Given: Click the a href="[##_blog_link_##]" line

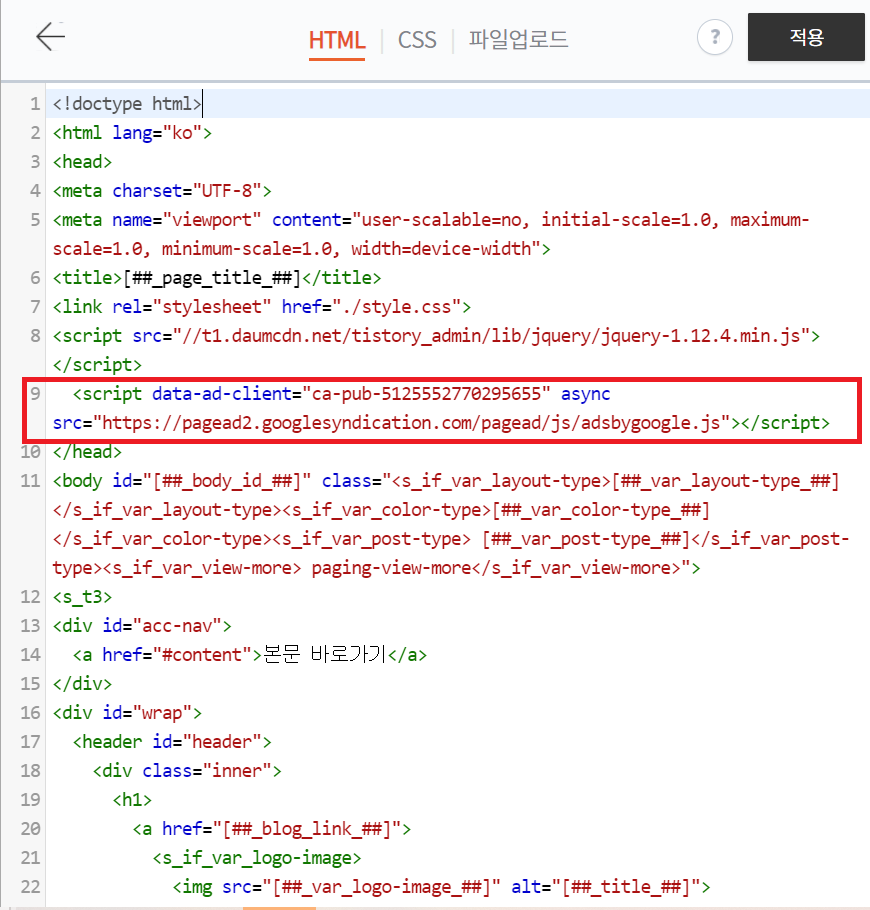Looking at the screenshot, I should point(272,829).
